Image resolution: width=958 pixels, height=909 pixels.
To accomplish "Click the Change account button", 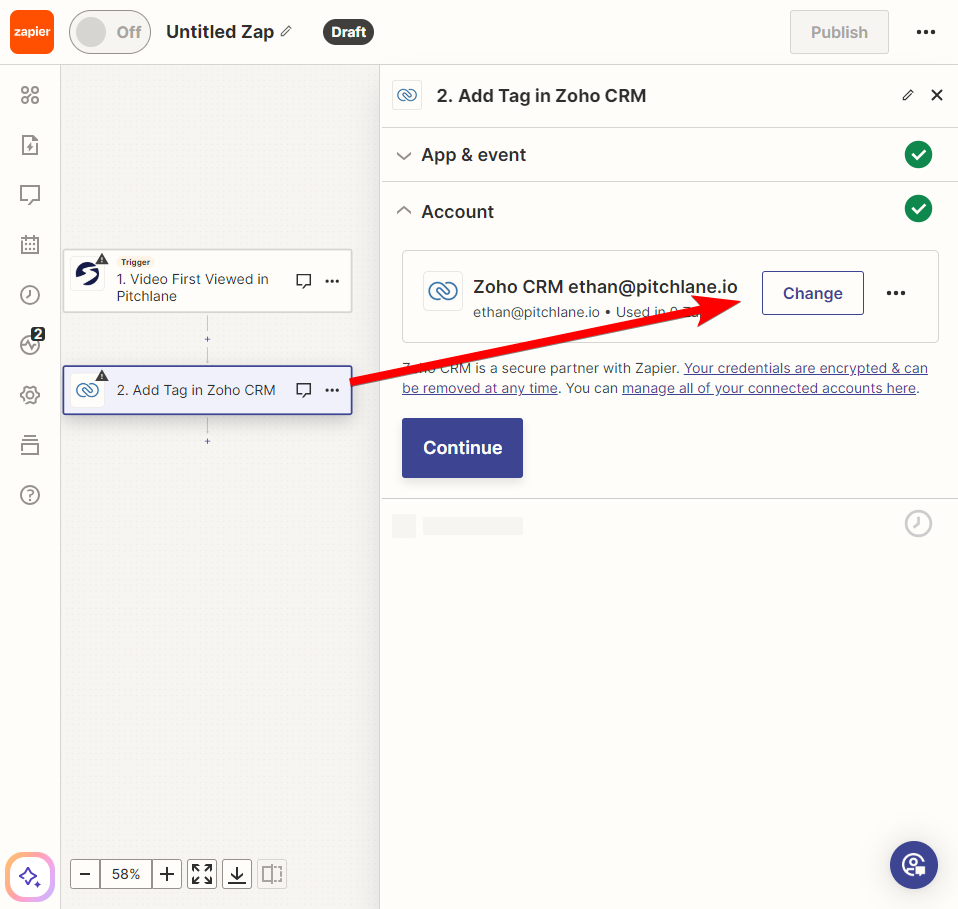I will (x=813, y=293).
